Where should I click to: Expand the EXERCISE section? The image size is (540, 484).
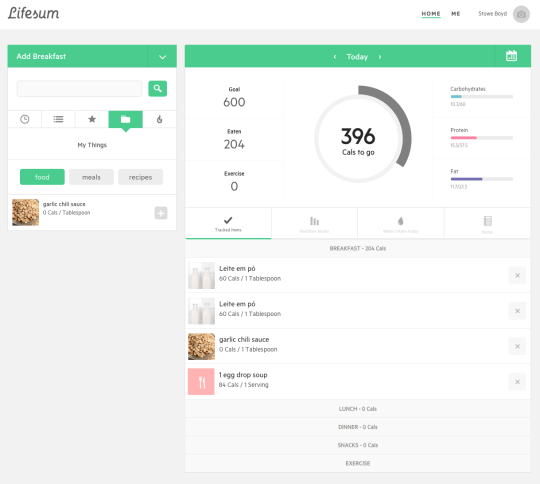point(357,463)
